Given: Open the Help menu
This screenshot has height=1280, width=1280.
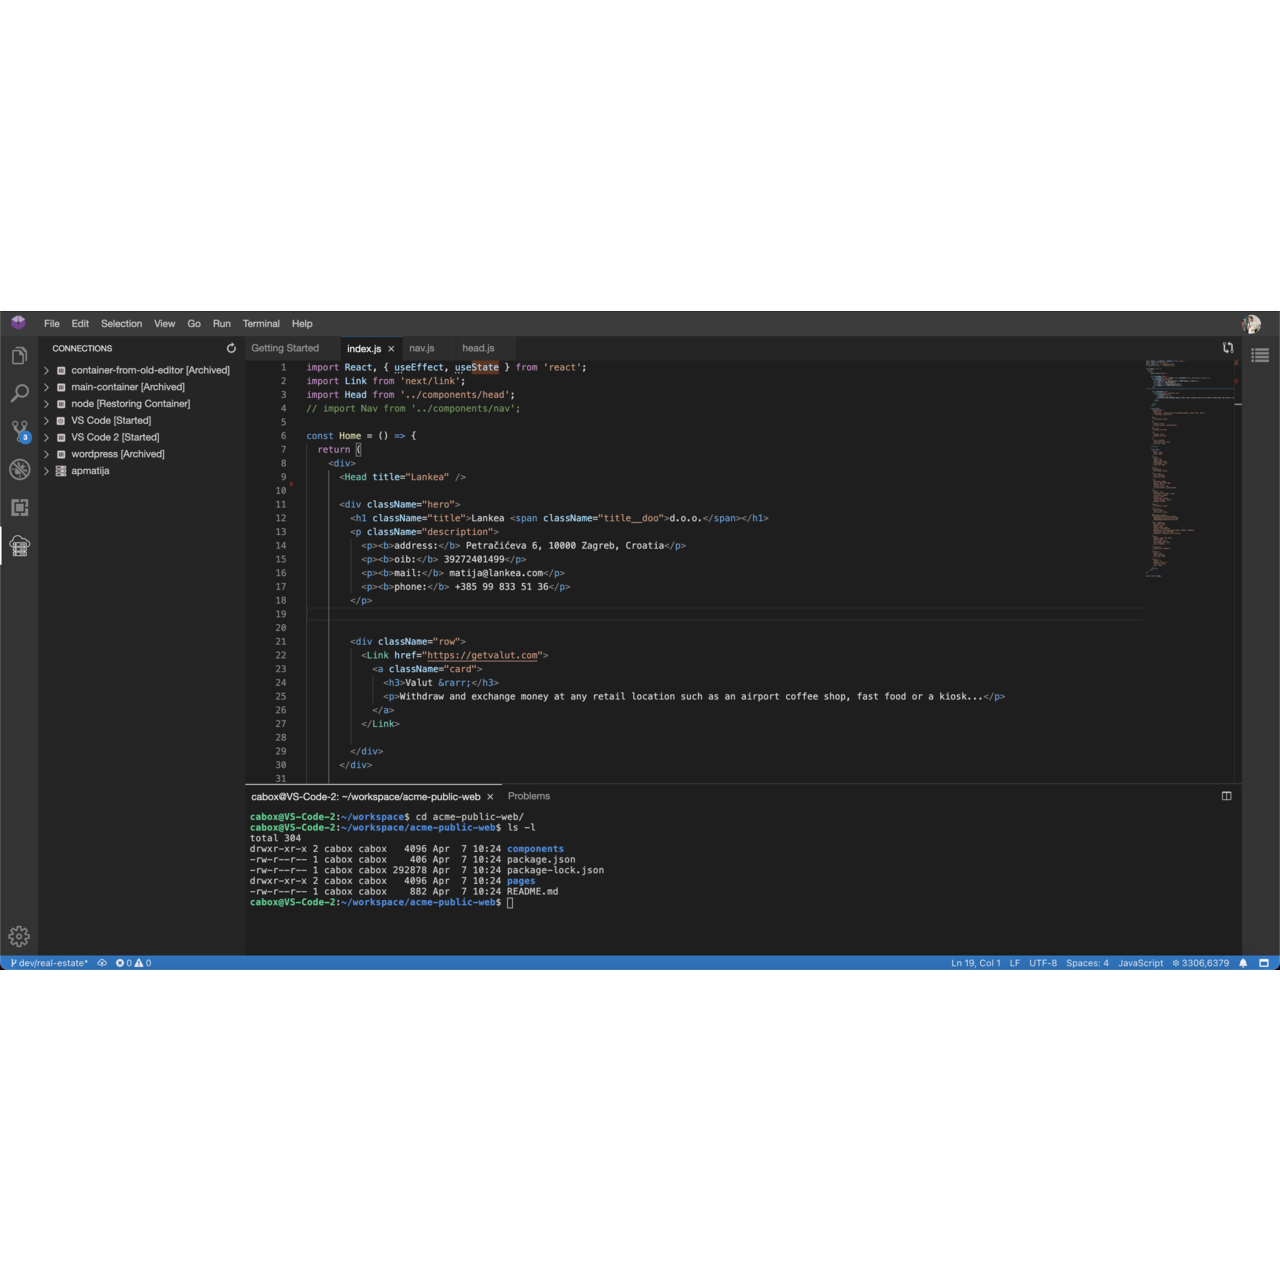Looking at the screenshot, I should [x=302, y=324].
